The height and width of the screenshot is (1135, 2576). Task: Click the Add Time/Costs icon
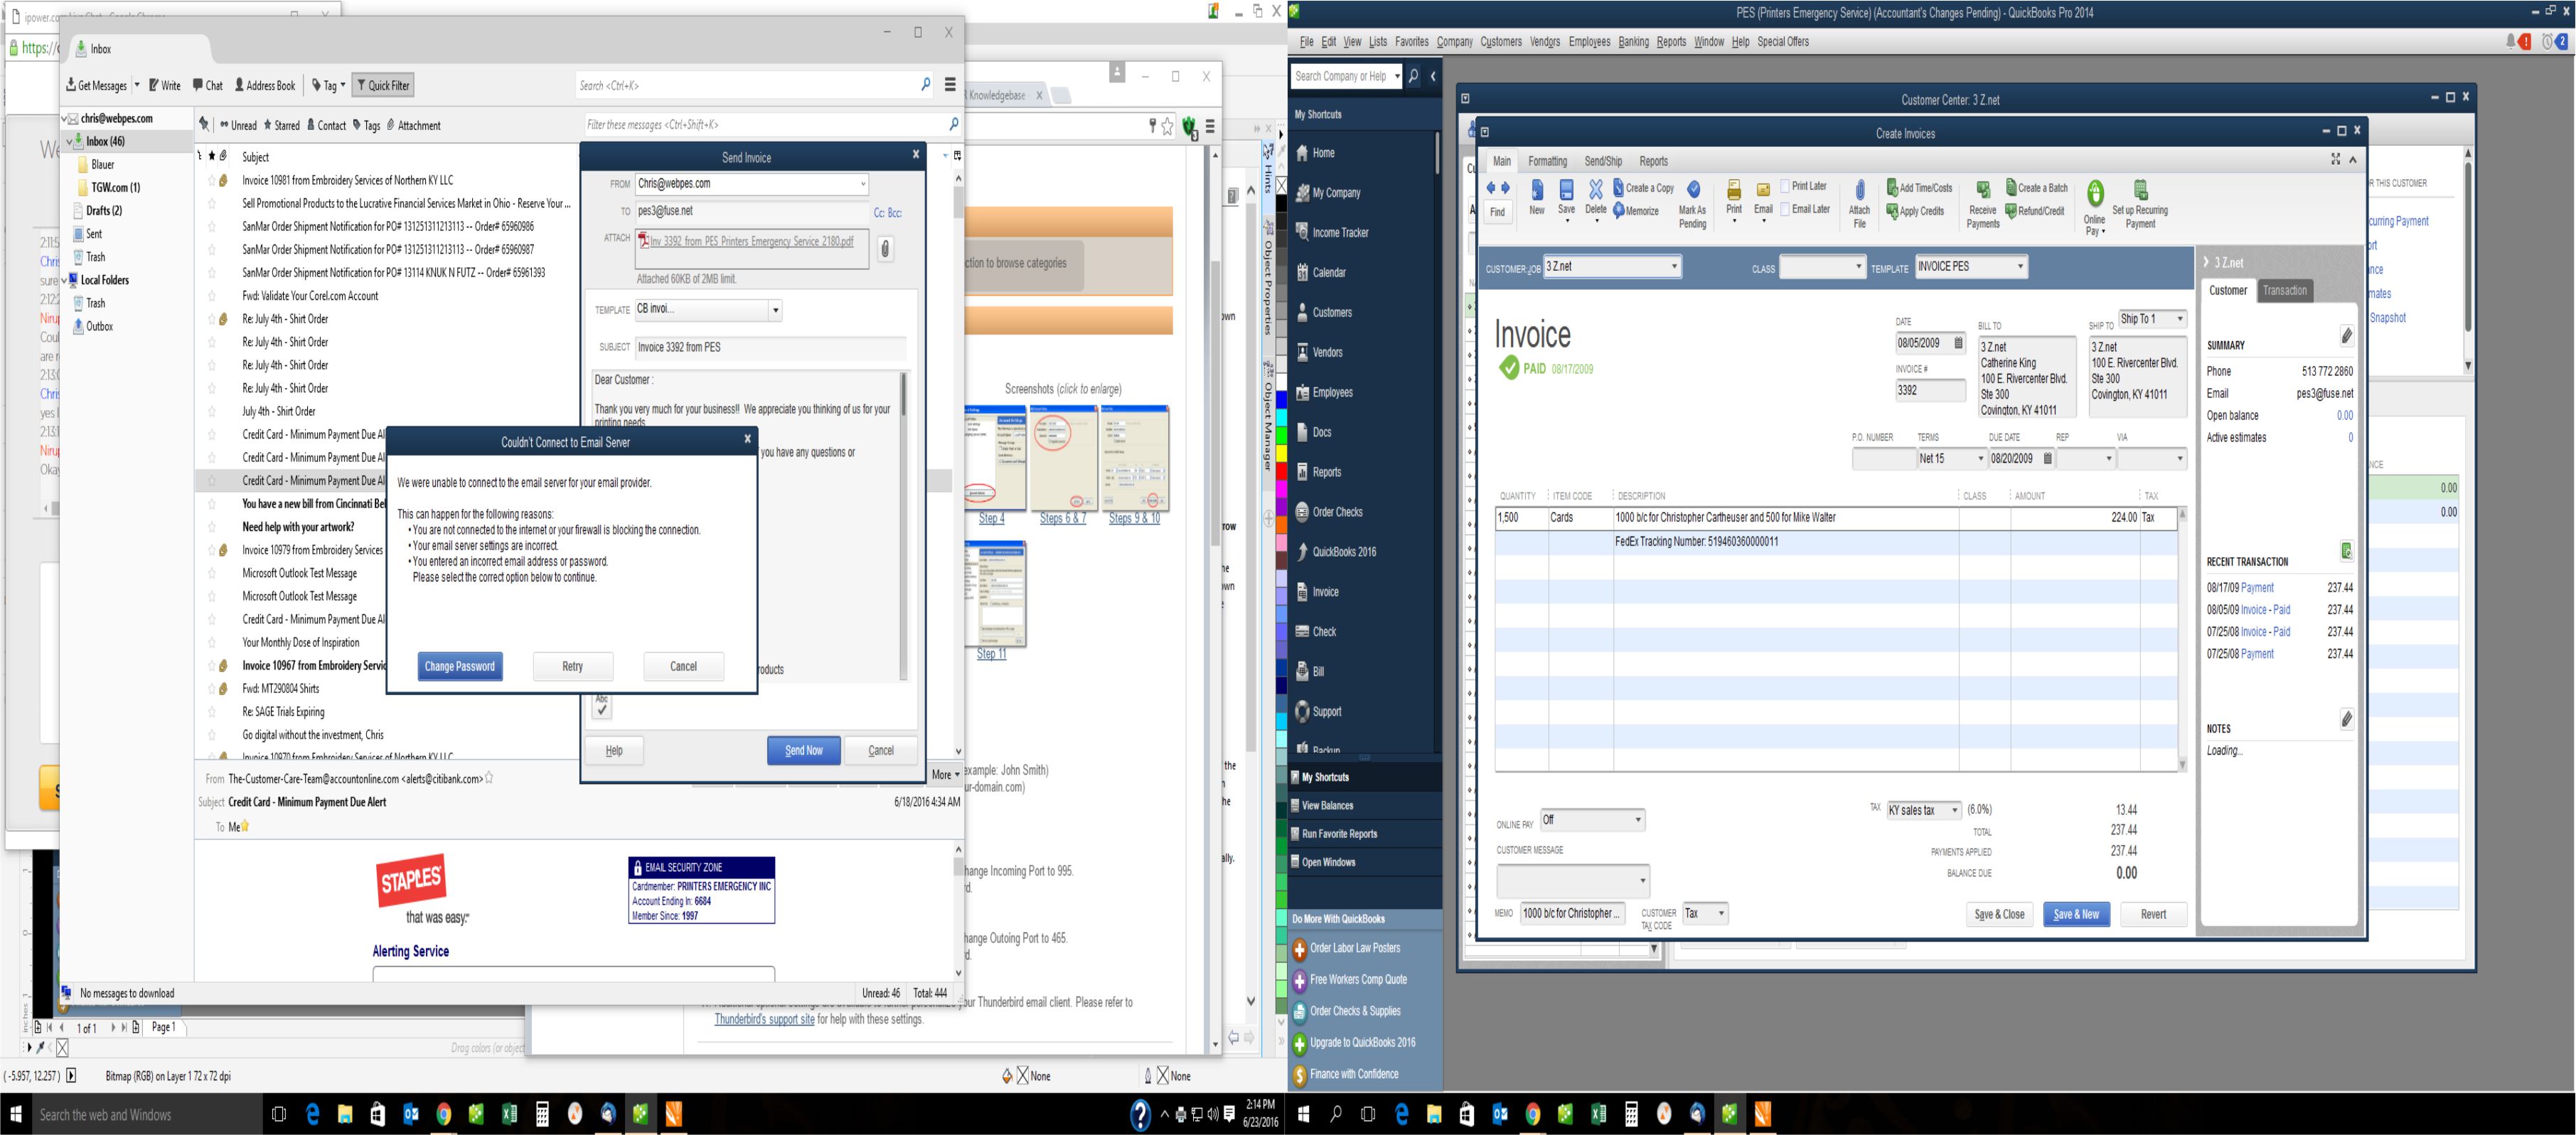point(1892,188)
